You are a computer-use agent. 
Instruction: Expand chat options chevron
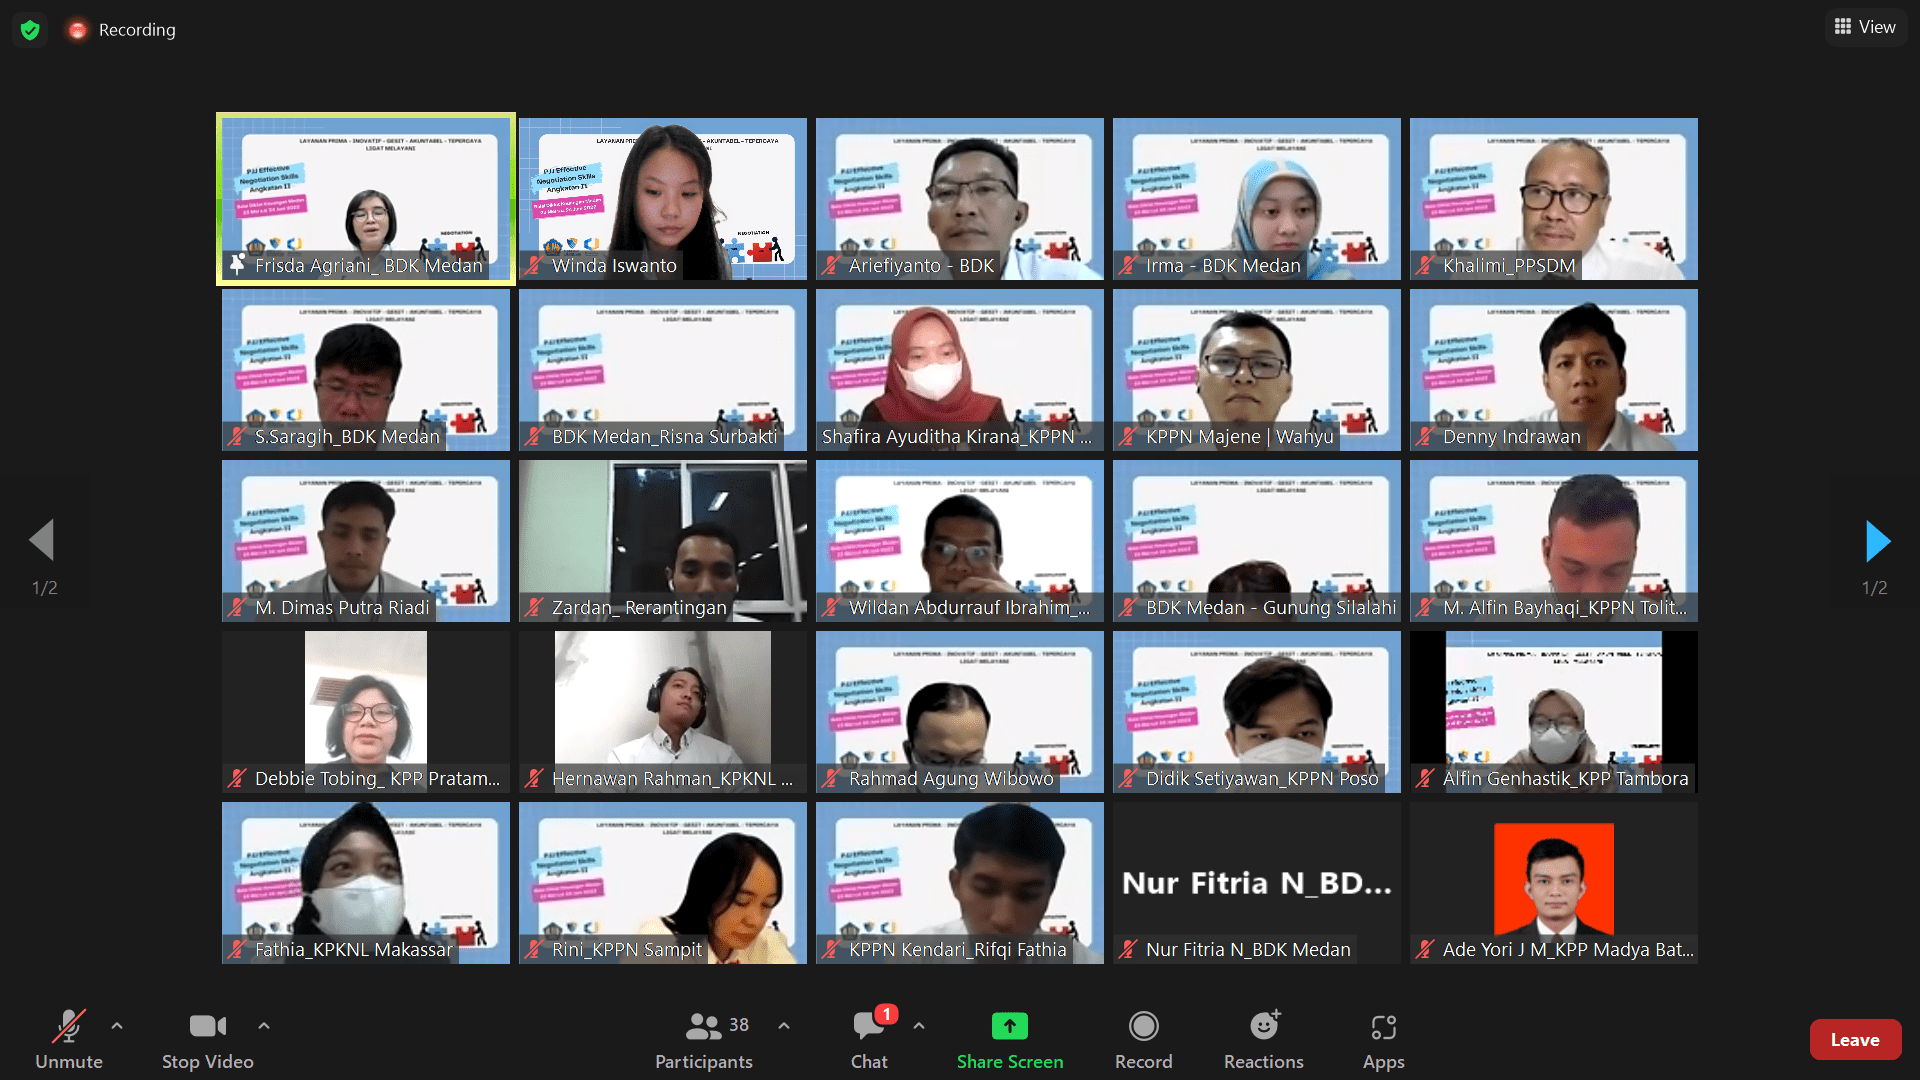[919, 1026]
